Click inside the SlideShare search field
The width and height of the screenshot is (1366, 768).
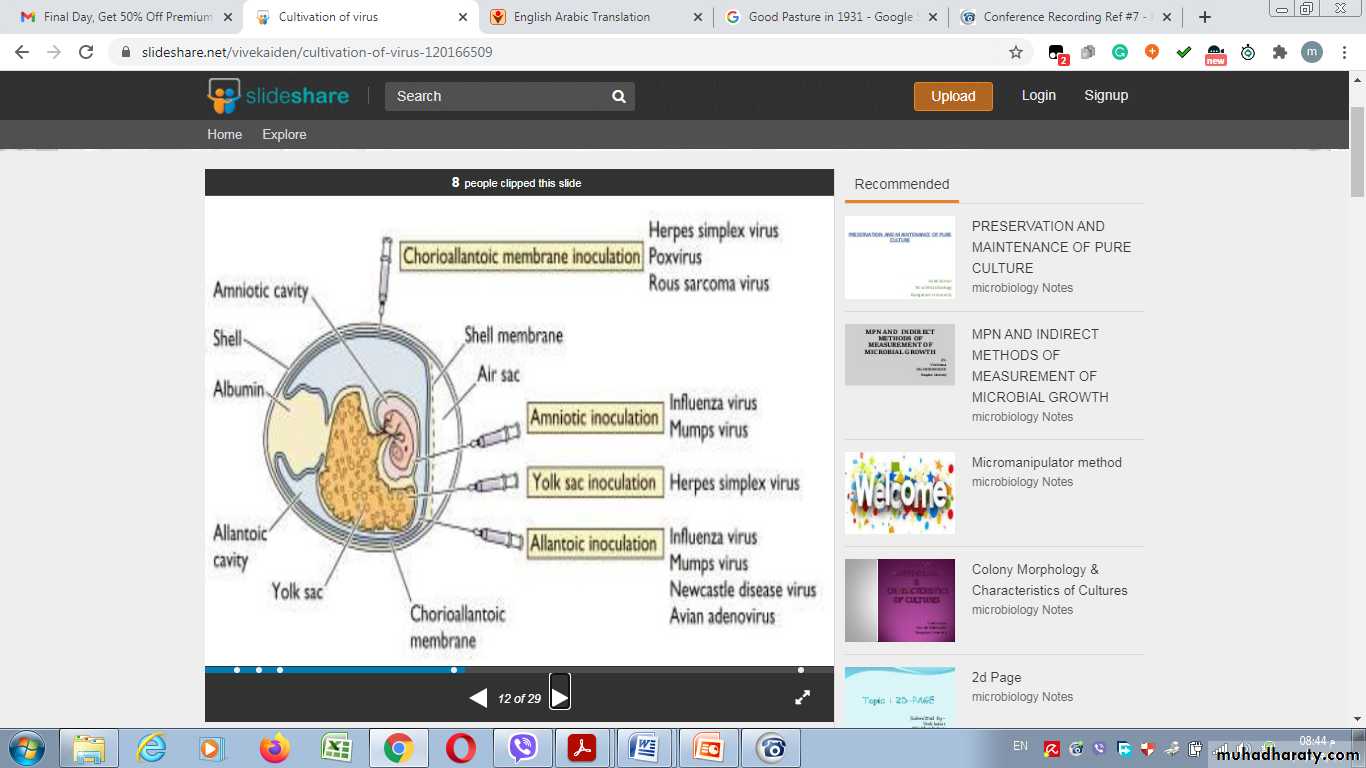(495, 96)
